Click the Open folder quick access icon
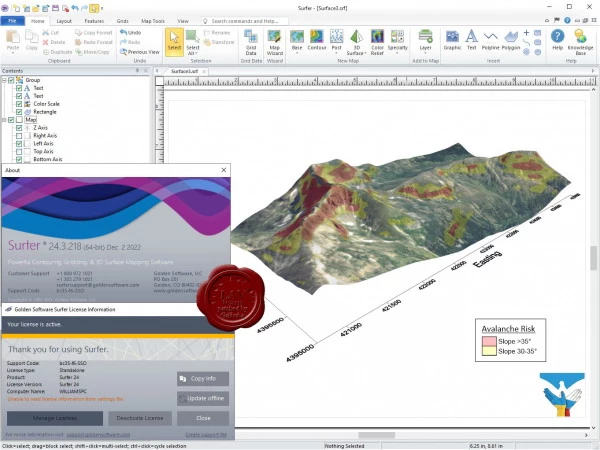The width and height of the screenshot is (600, 450). point(36,8)
